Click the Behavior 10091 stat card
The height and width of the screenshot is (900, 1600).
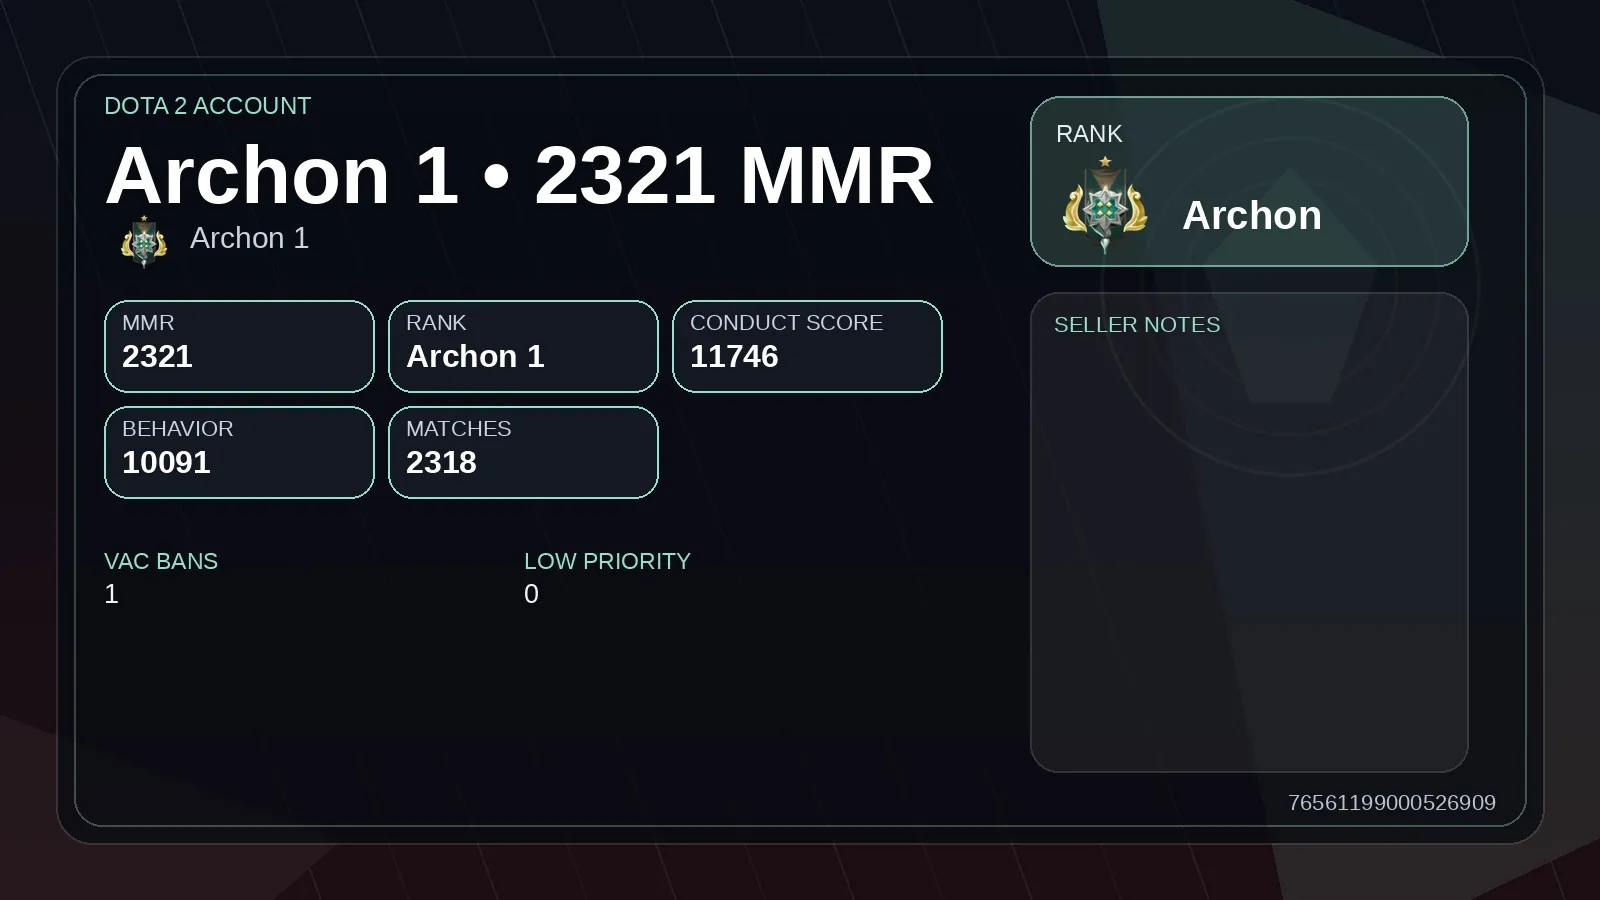point(239,452)
